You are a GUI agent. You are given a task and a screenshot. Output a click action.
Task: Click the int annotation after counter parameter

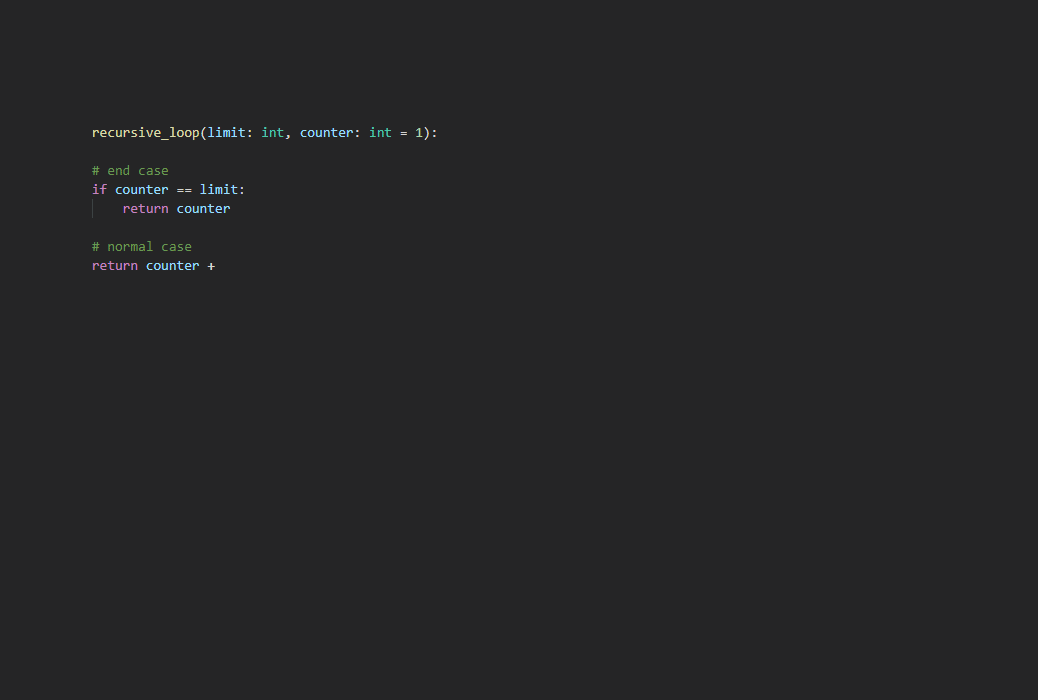(380, 133)
